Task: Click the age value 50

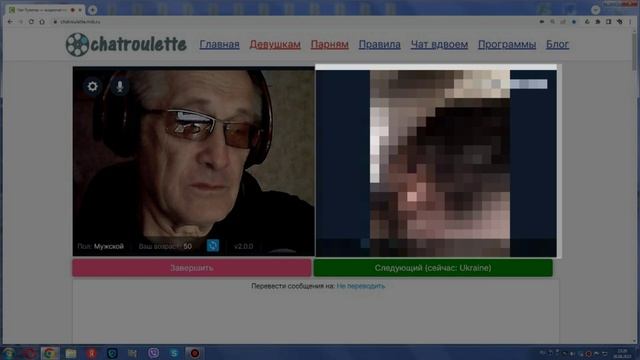Action: (x=188, y=247)
